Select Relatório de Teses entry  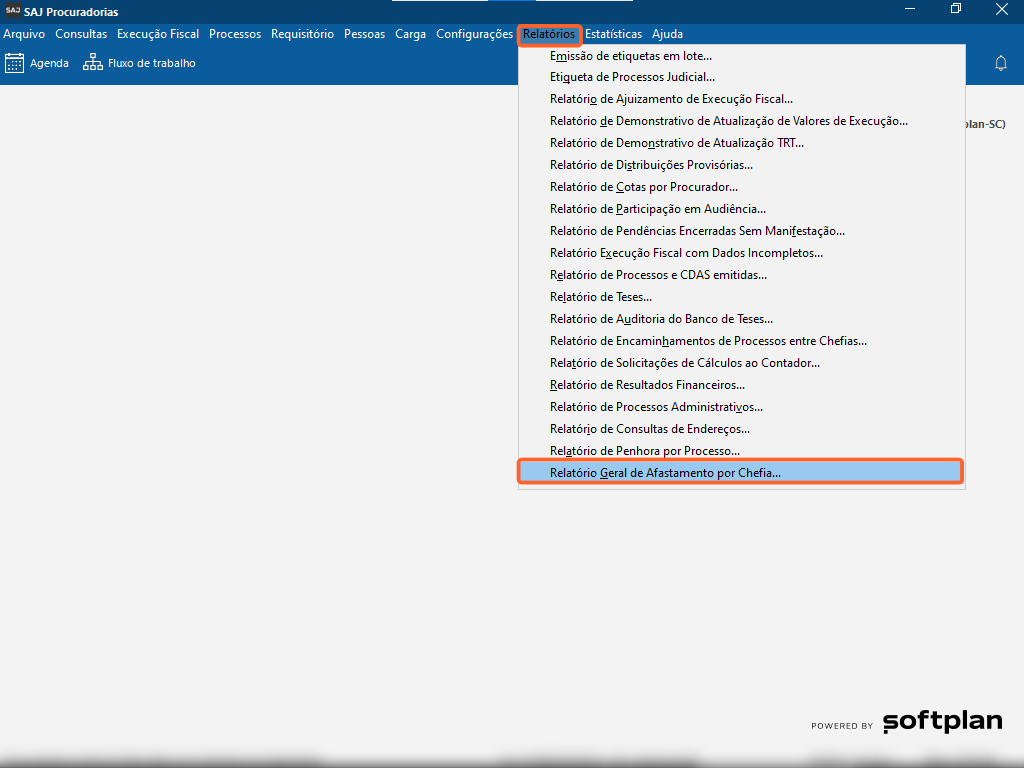point(600,297)
